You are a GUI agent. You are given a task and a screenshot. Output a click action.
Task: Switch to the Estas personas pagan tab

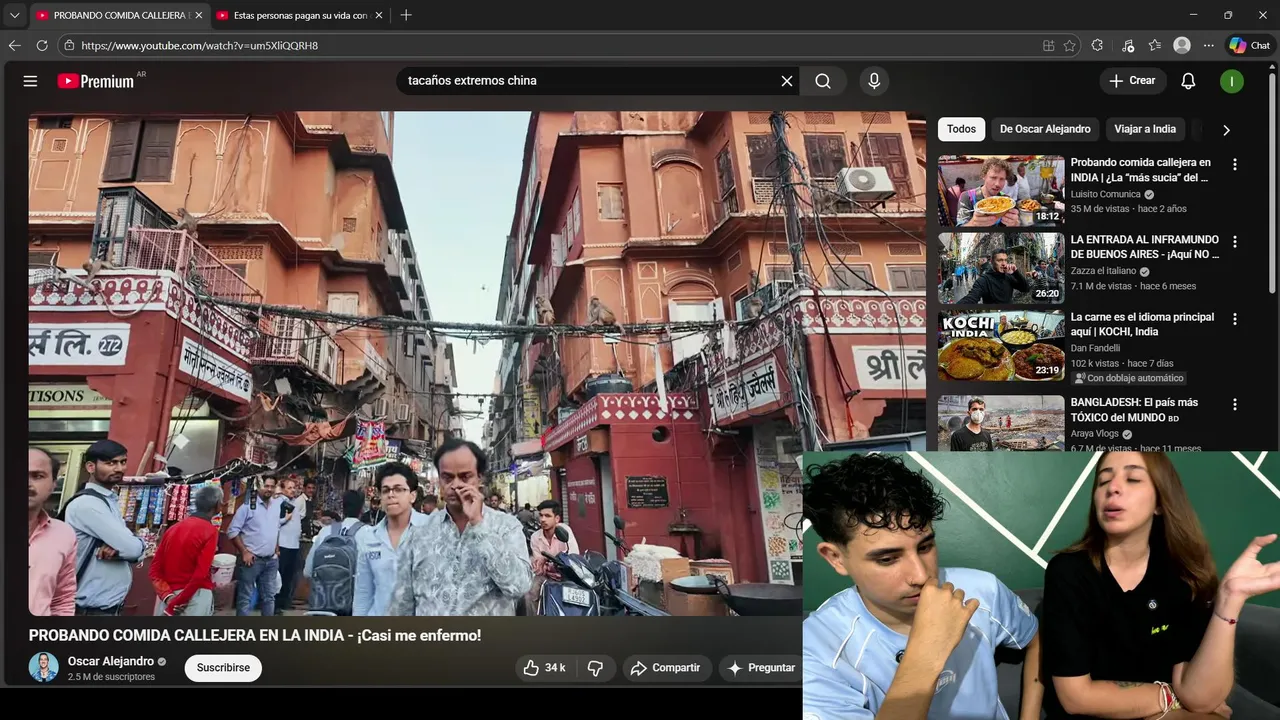pos(299,15)
